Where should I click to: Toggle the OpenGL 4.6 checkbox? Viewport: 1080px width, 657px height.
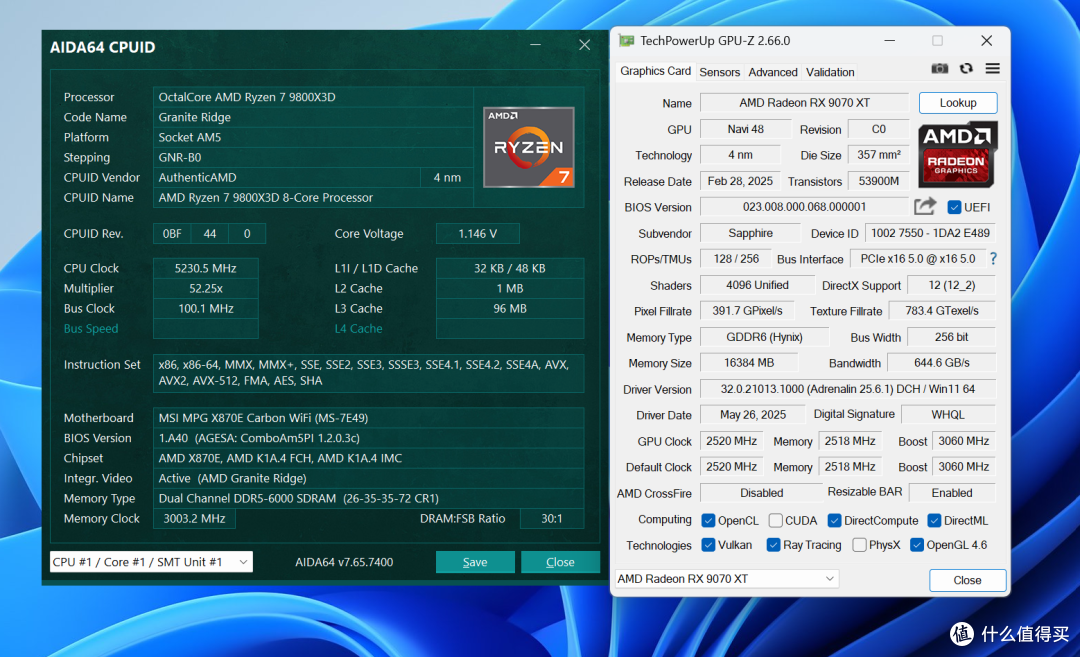[x=917, y=545]
